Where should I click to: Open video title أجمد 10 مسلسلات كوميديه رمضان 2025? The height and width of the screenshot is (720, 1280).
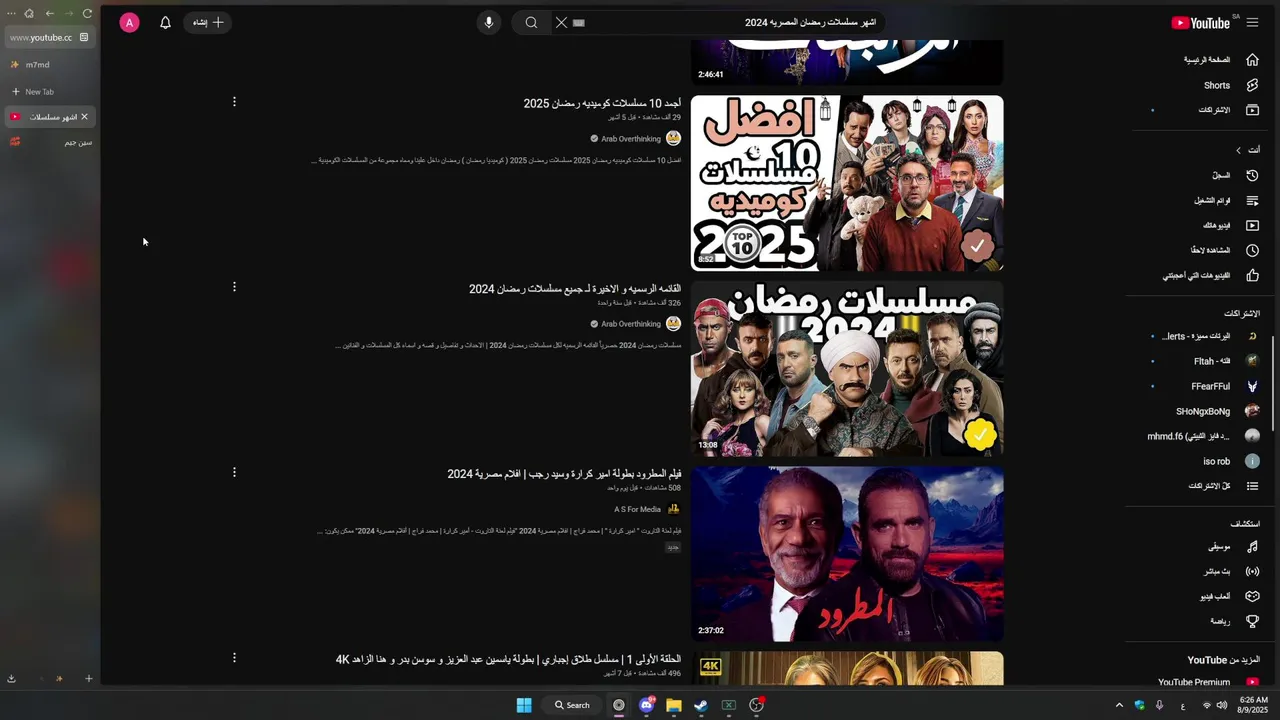(x=602, y=103)
